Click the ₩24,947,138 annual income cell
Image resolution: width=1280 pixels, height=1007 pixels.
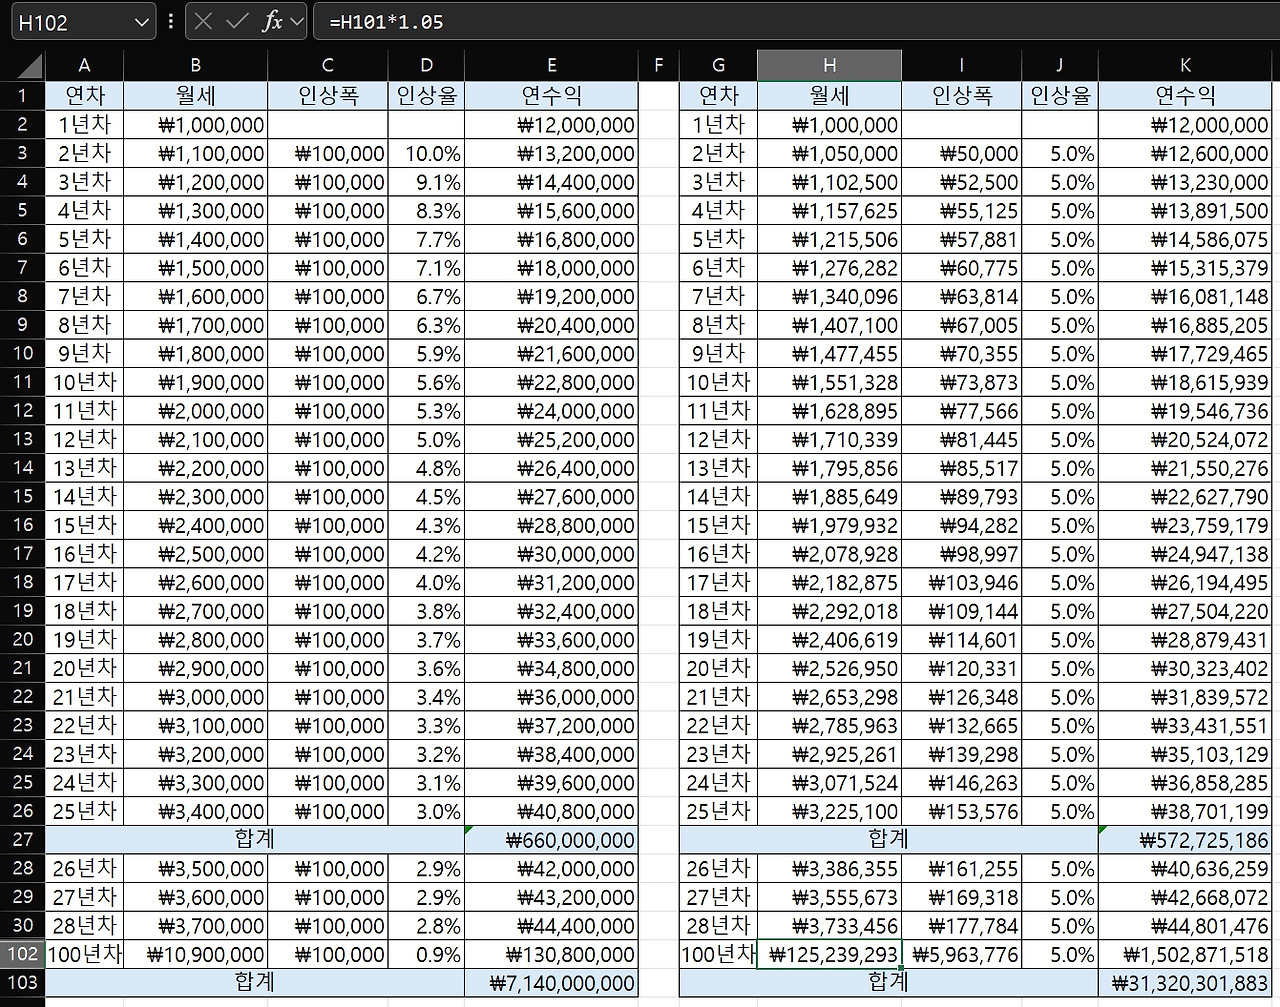tap(1185, 554)
